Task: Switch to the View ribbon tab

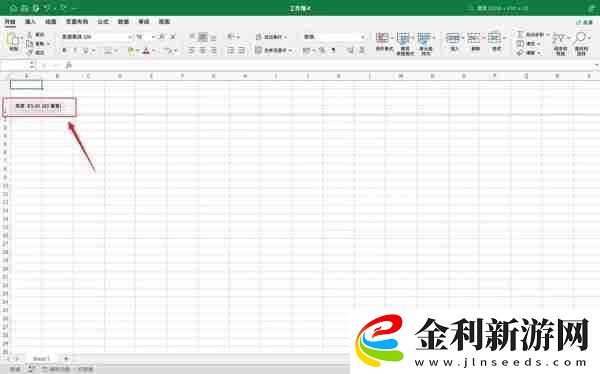Action: pyautogui.click(x=164, y=22)
